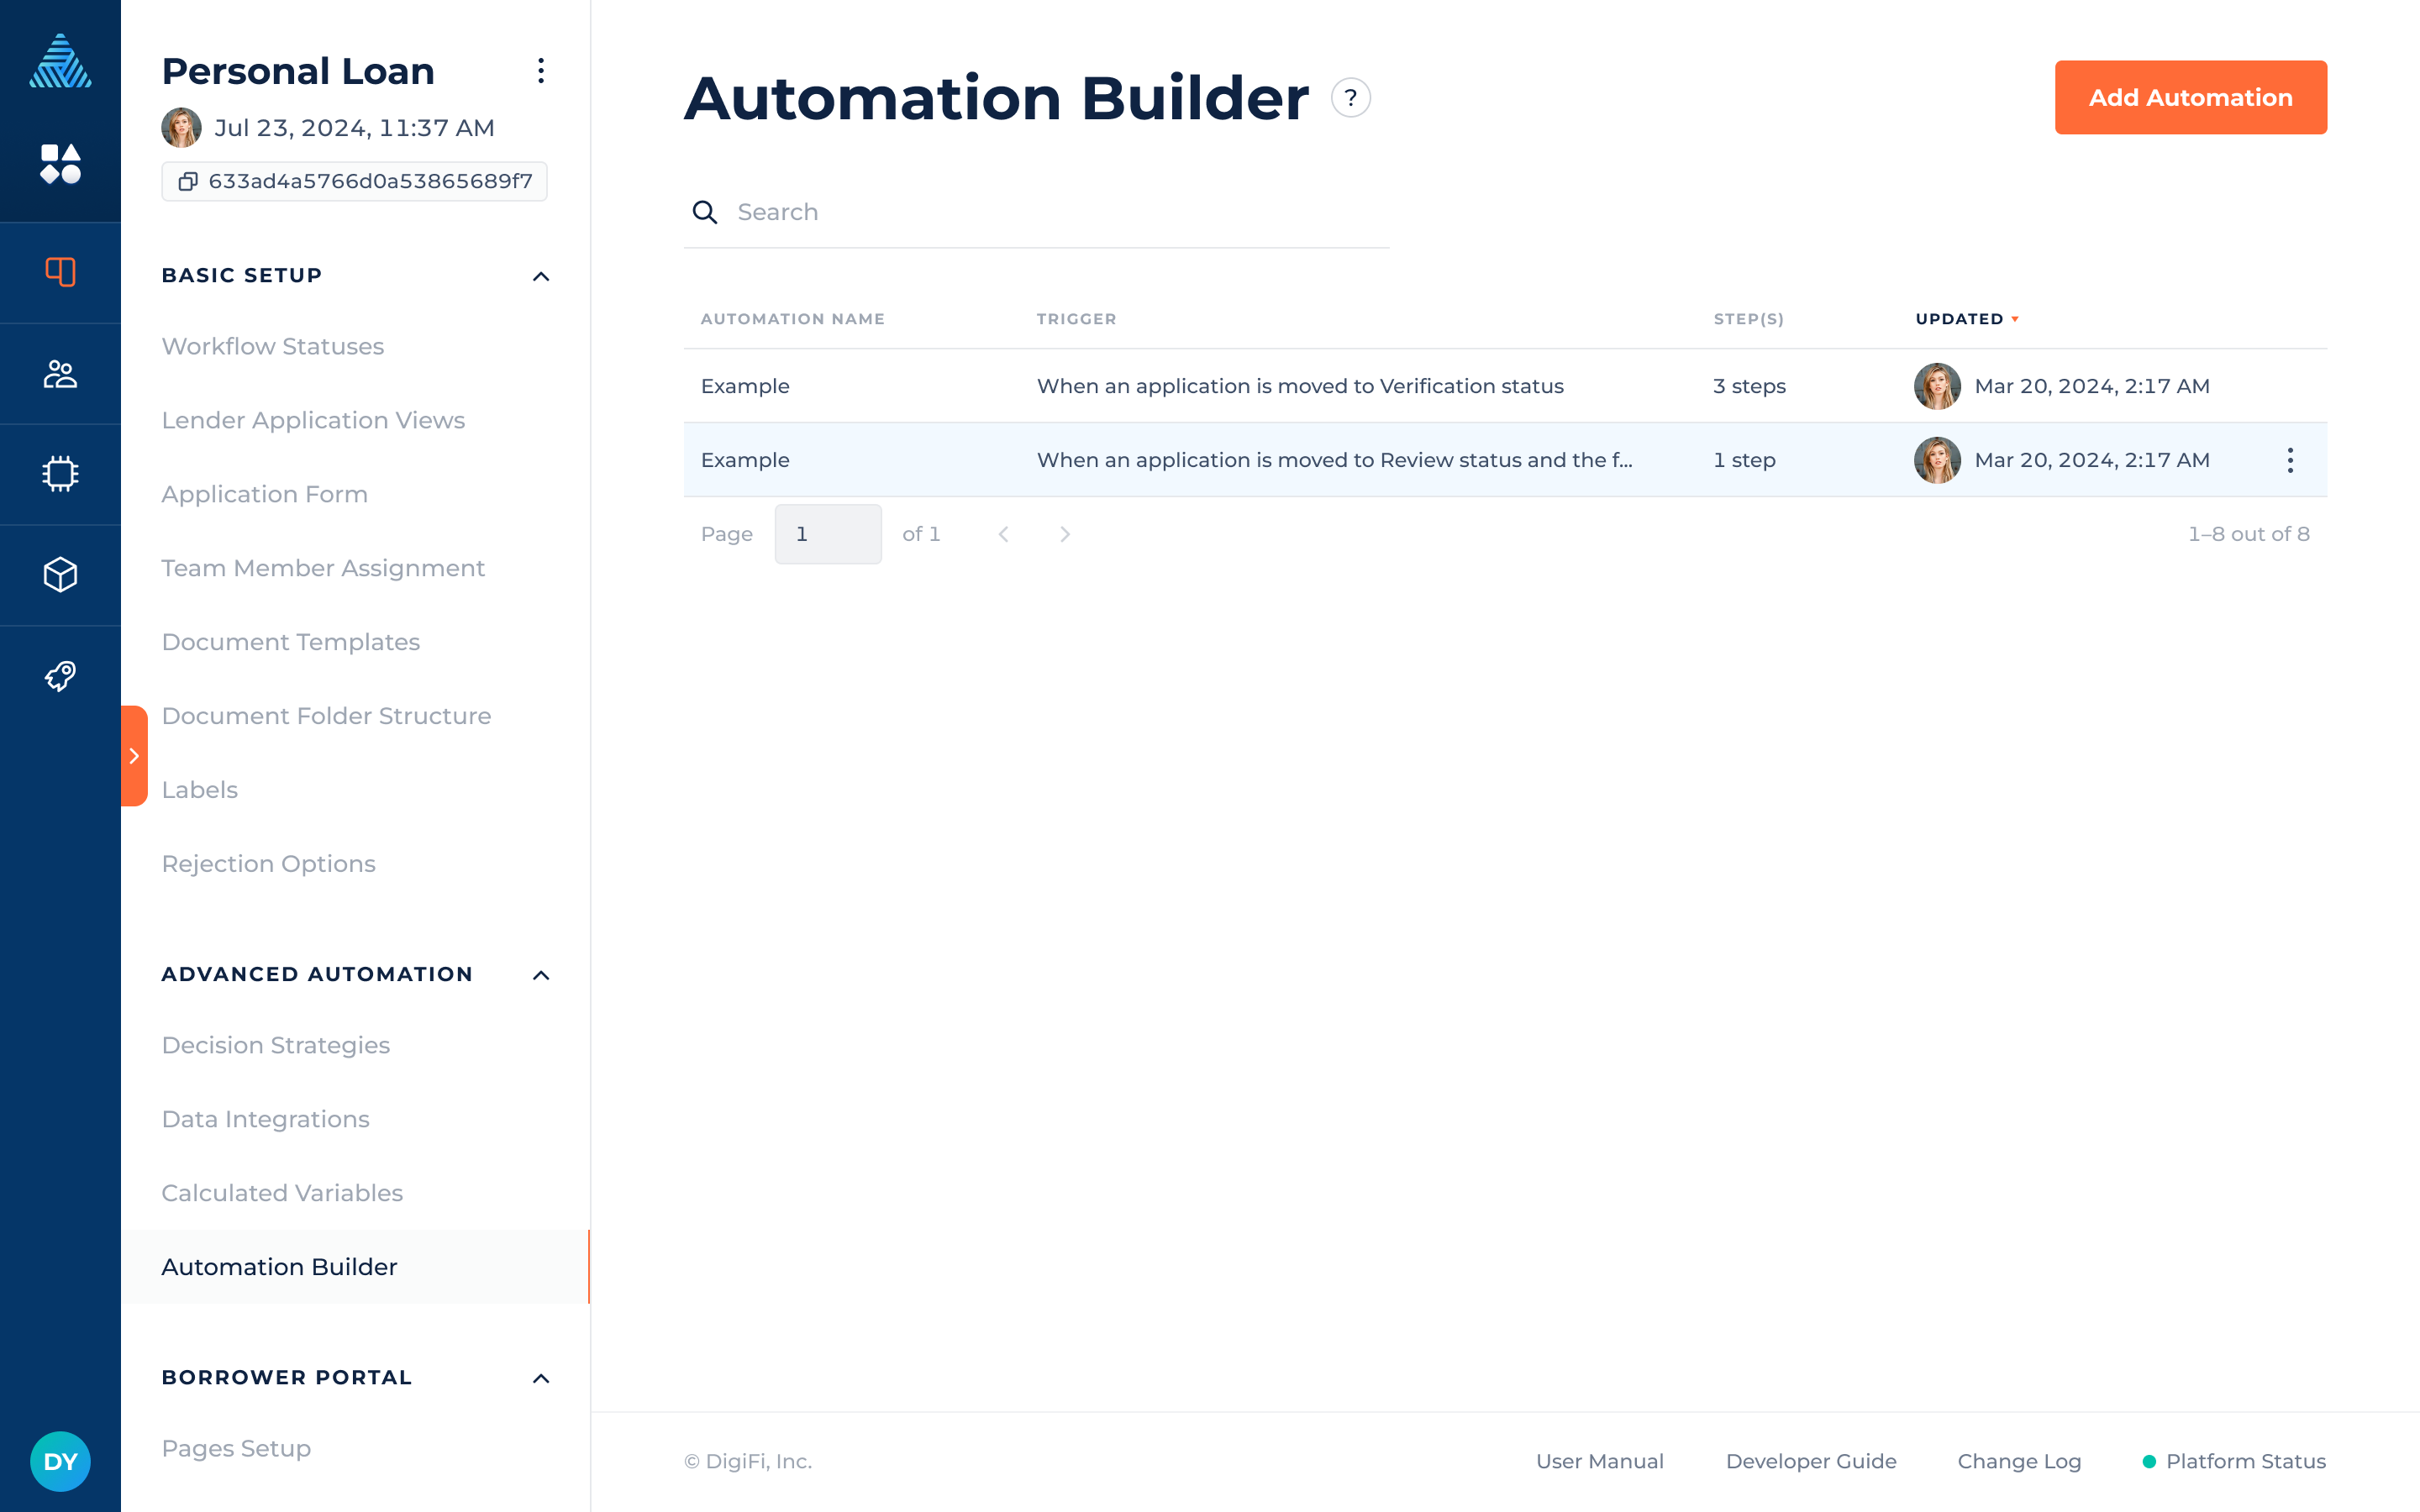Click the DigiFi logo icon
The width and height of the screenshot is (2420, 1512).
pos(60,62)
